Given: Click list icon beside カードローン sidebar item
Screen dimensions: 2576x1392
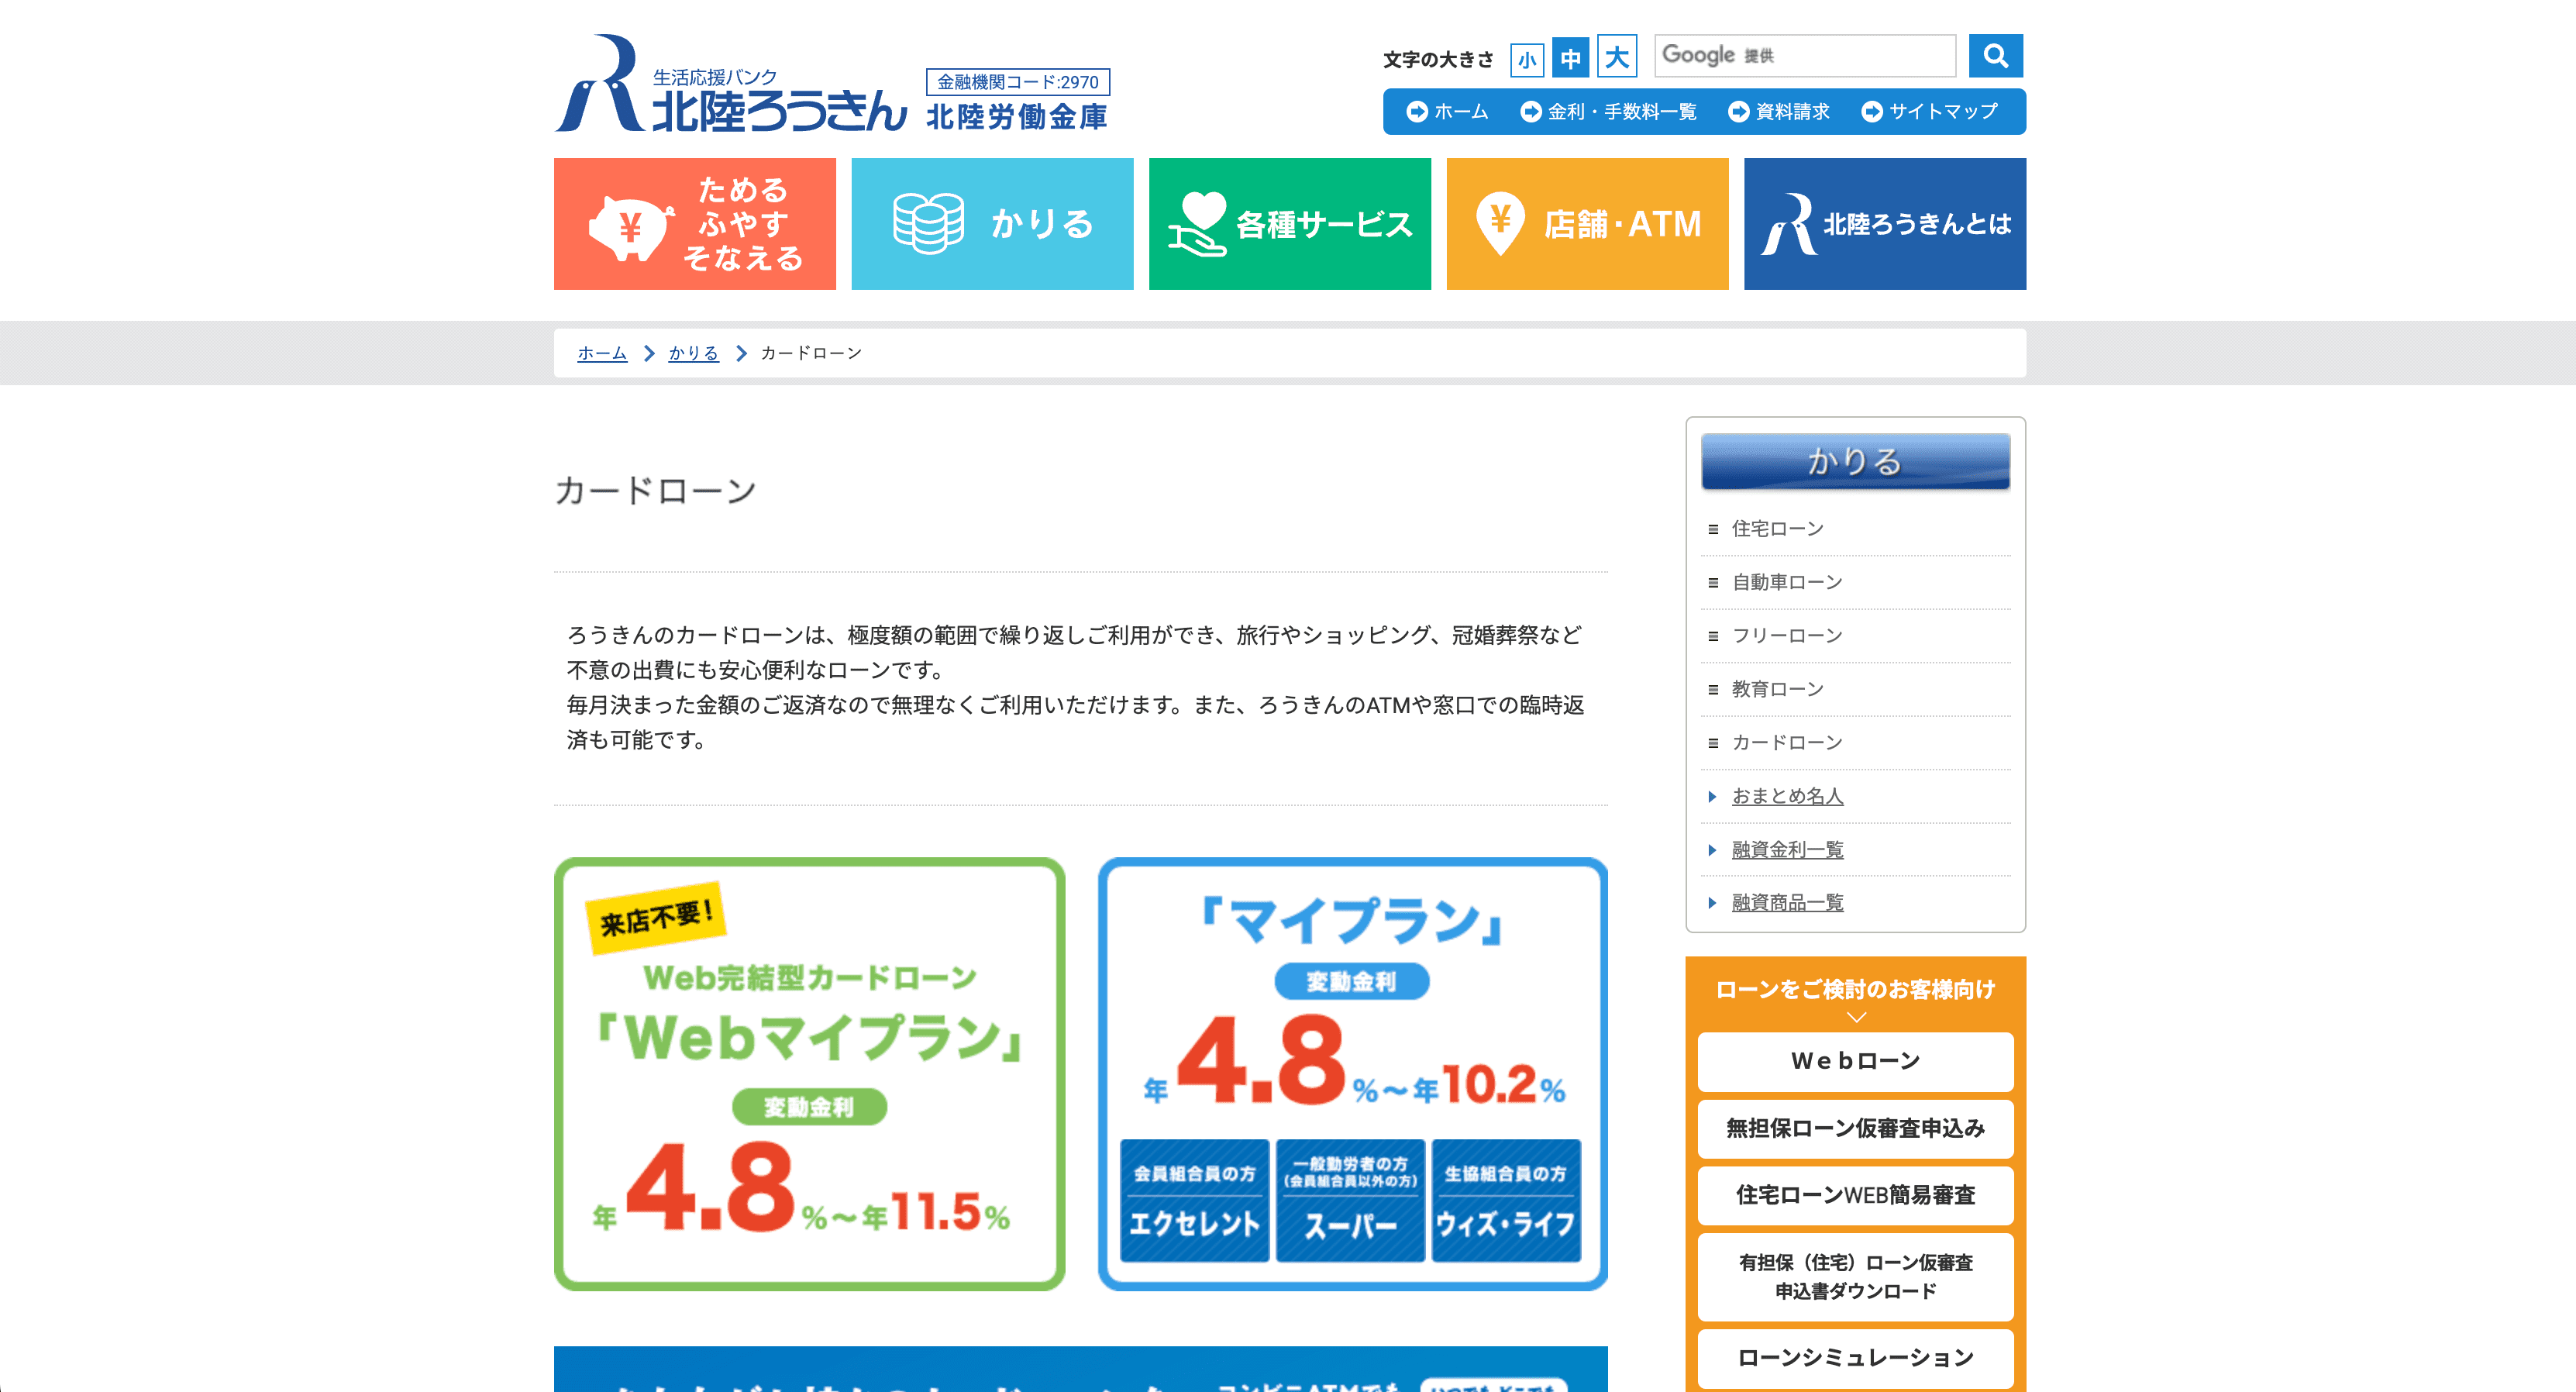Looking at the screenshot, I should click(x=1713, y=743).
